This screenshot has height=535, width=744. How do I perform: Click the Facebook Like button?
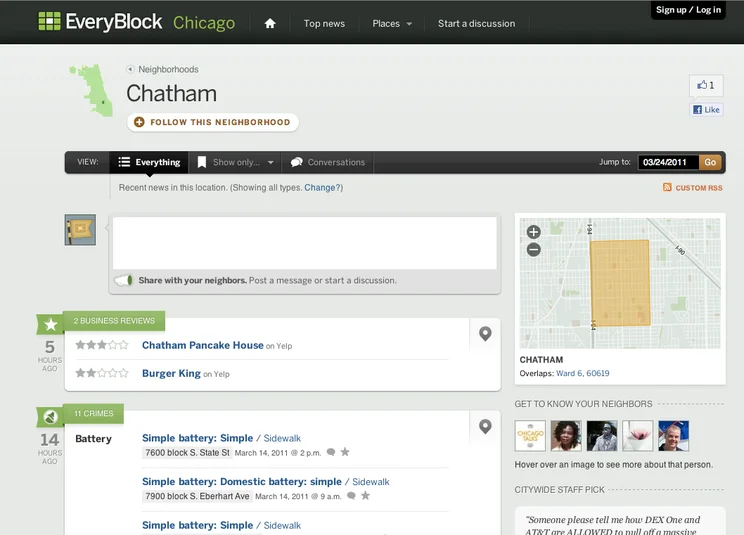(x=706, y=110)
